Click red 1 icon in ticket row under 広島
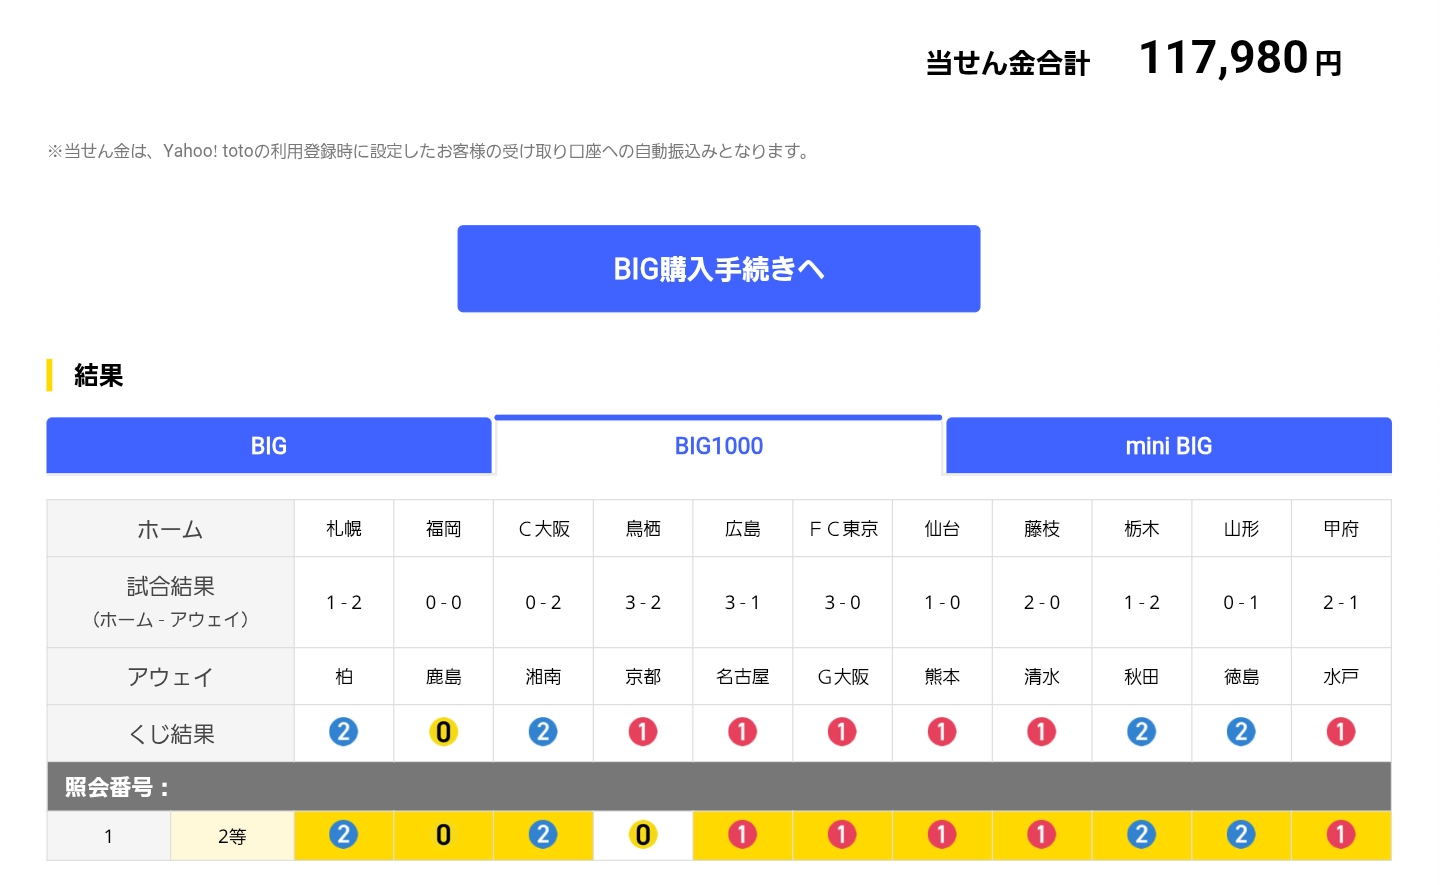 tap(742, 835)
